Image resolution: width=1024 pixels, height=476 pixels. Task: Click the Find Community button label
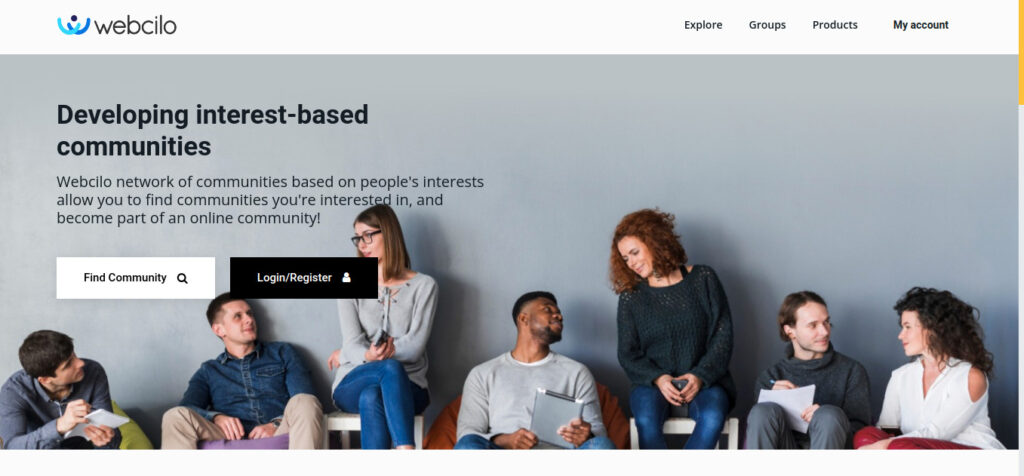[x=125, y=278]
